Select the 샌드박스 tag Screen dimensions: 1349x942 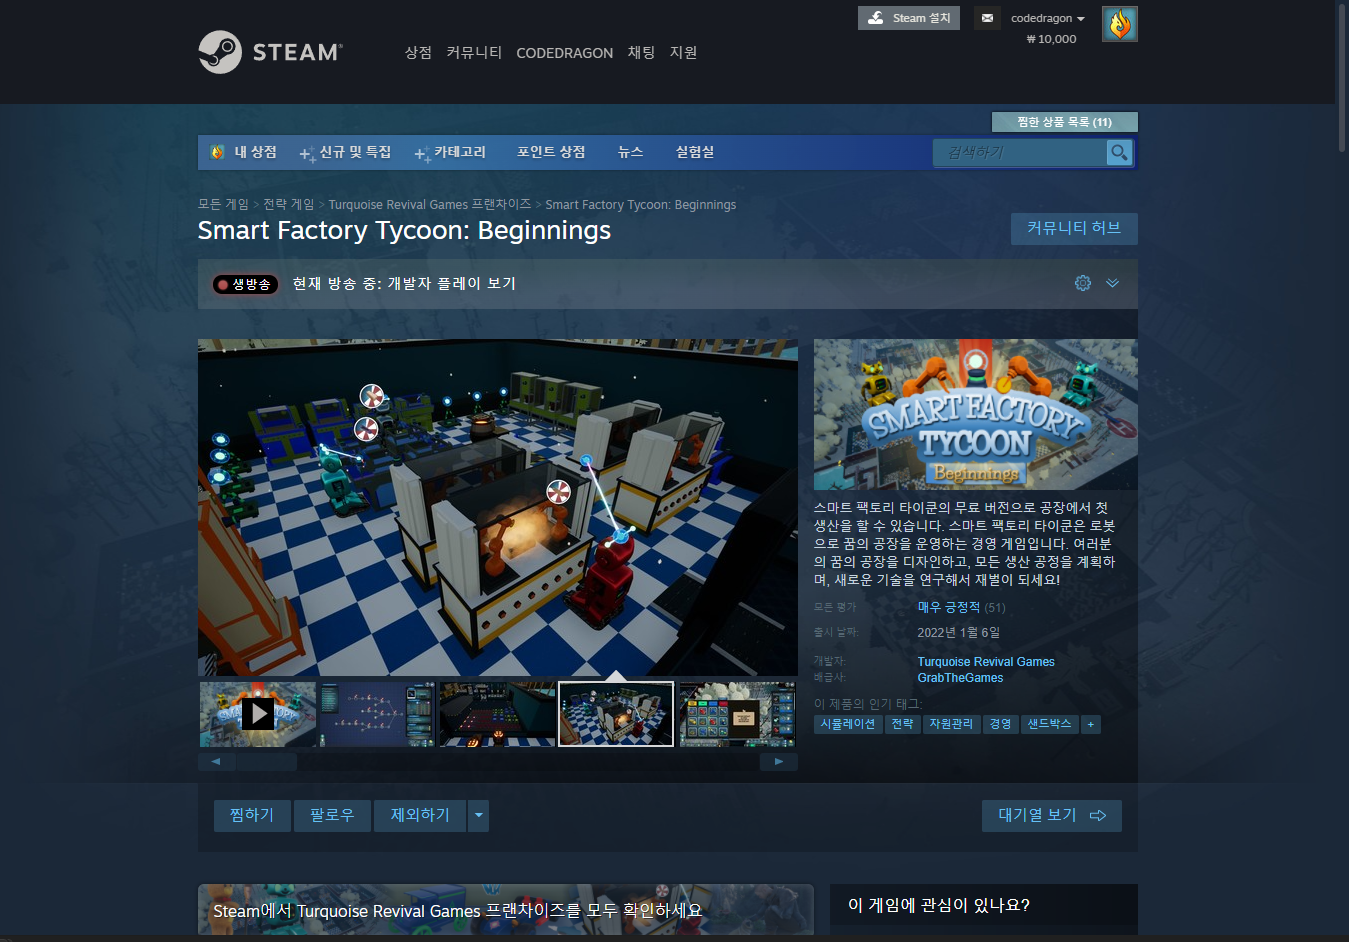coord(1049,724)
